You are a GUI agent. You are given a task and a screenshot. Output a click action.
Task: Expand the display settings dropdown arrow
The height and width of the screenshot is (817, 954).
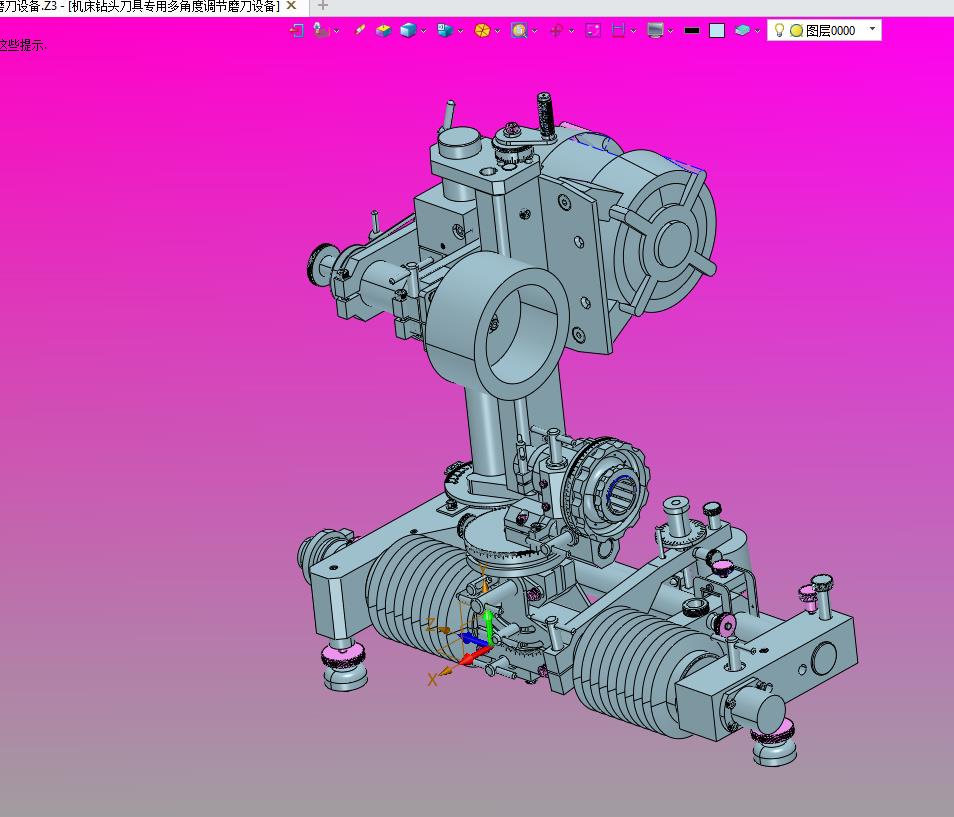point(670,31)
